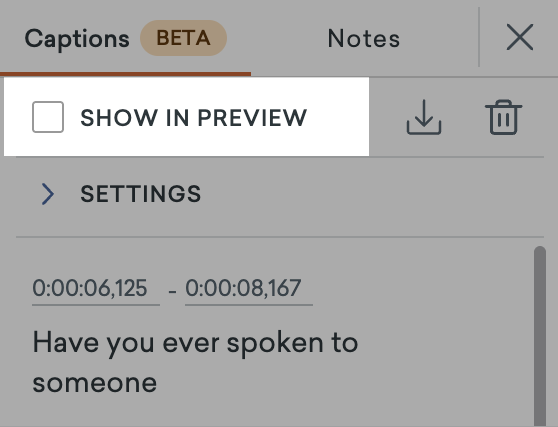Close the captions panel
558x427 pixels.
pyautogui.click(x=520, y=37)
